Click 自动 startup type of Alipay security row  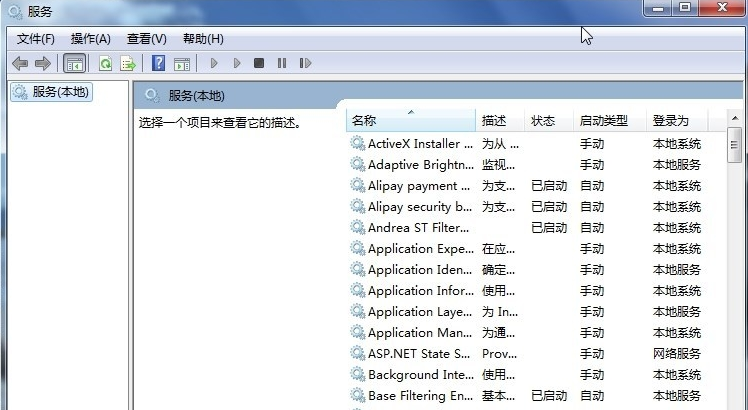(592, 206)
